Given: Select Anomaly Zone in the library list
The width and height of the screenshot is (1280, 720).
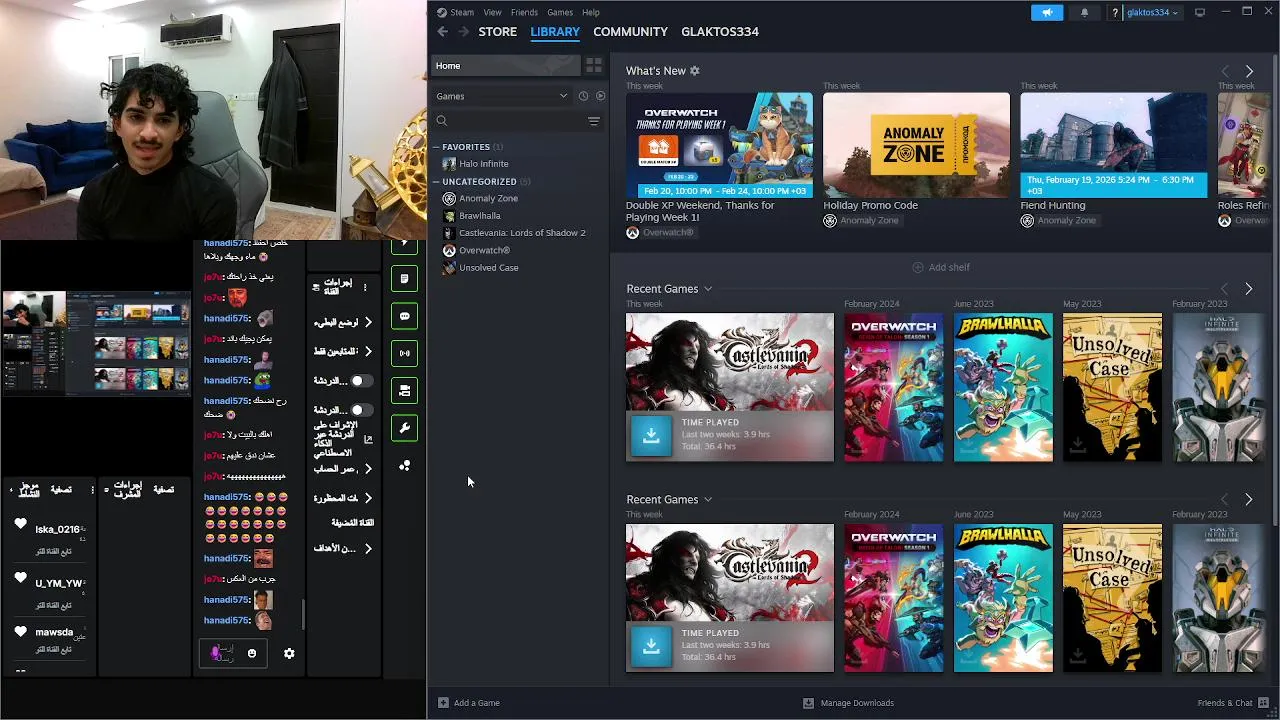Looking at the screenshot, I should point(488,198).
